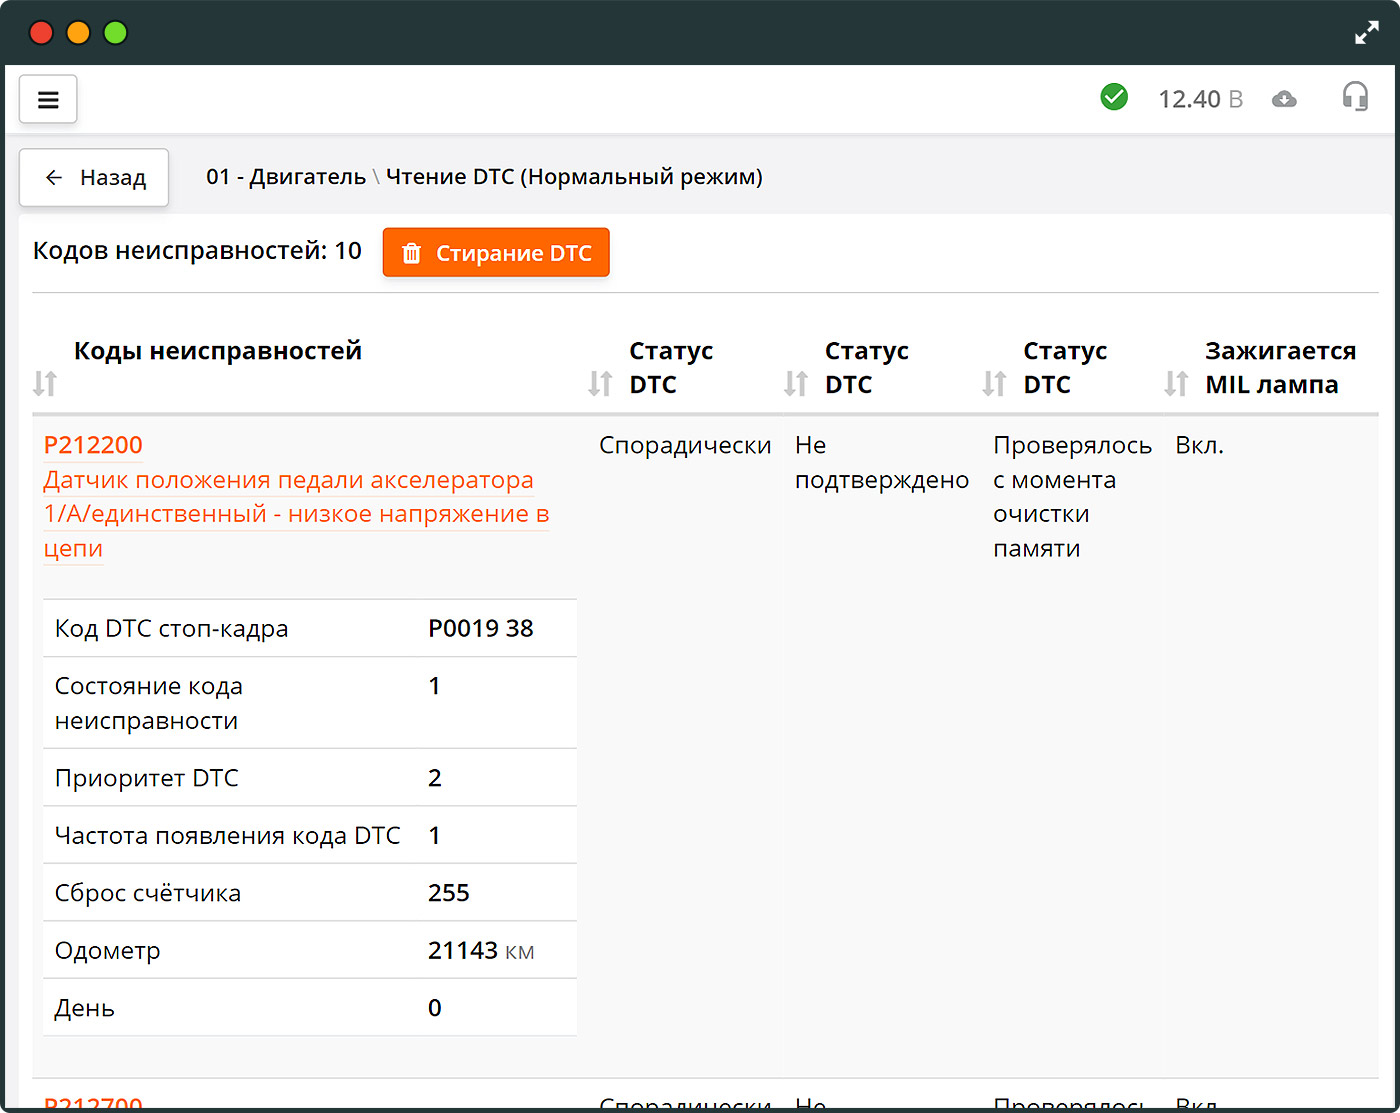Select the 01 - Двигатель breadcrumb
1400x1113 pixels.
coord(286,177)
